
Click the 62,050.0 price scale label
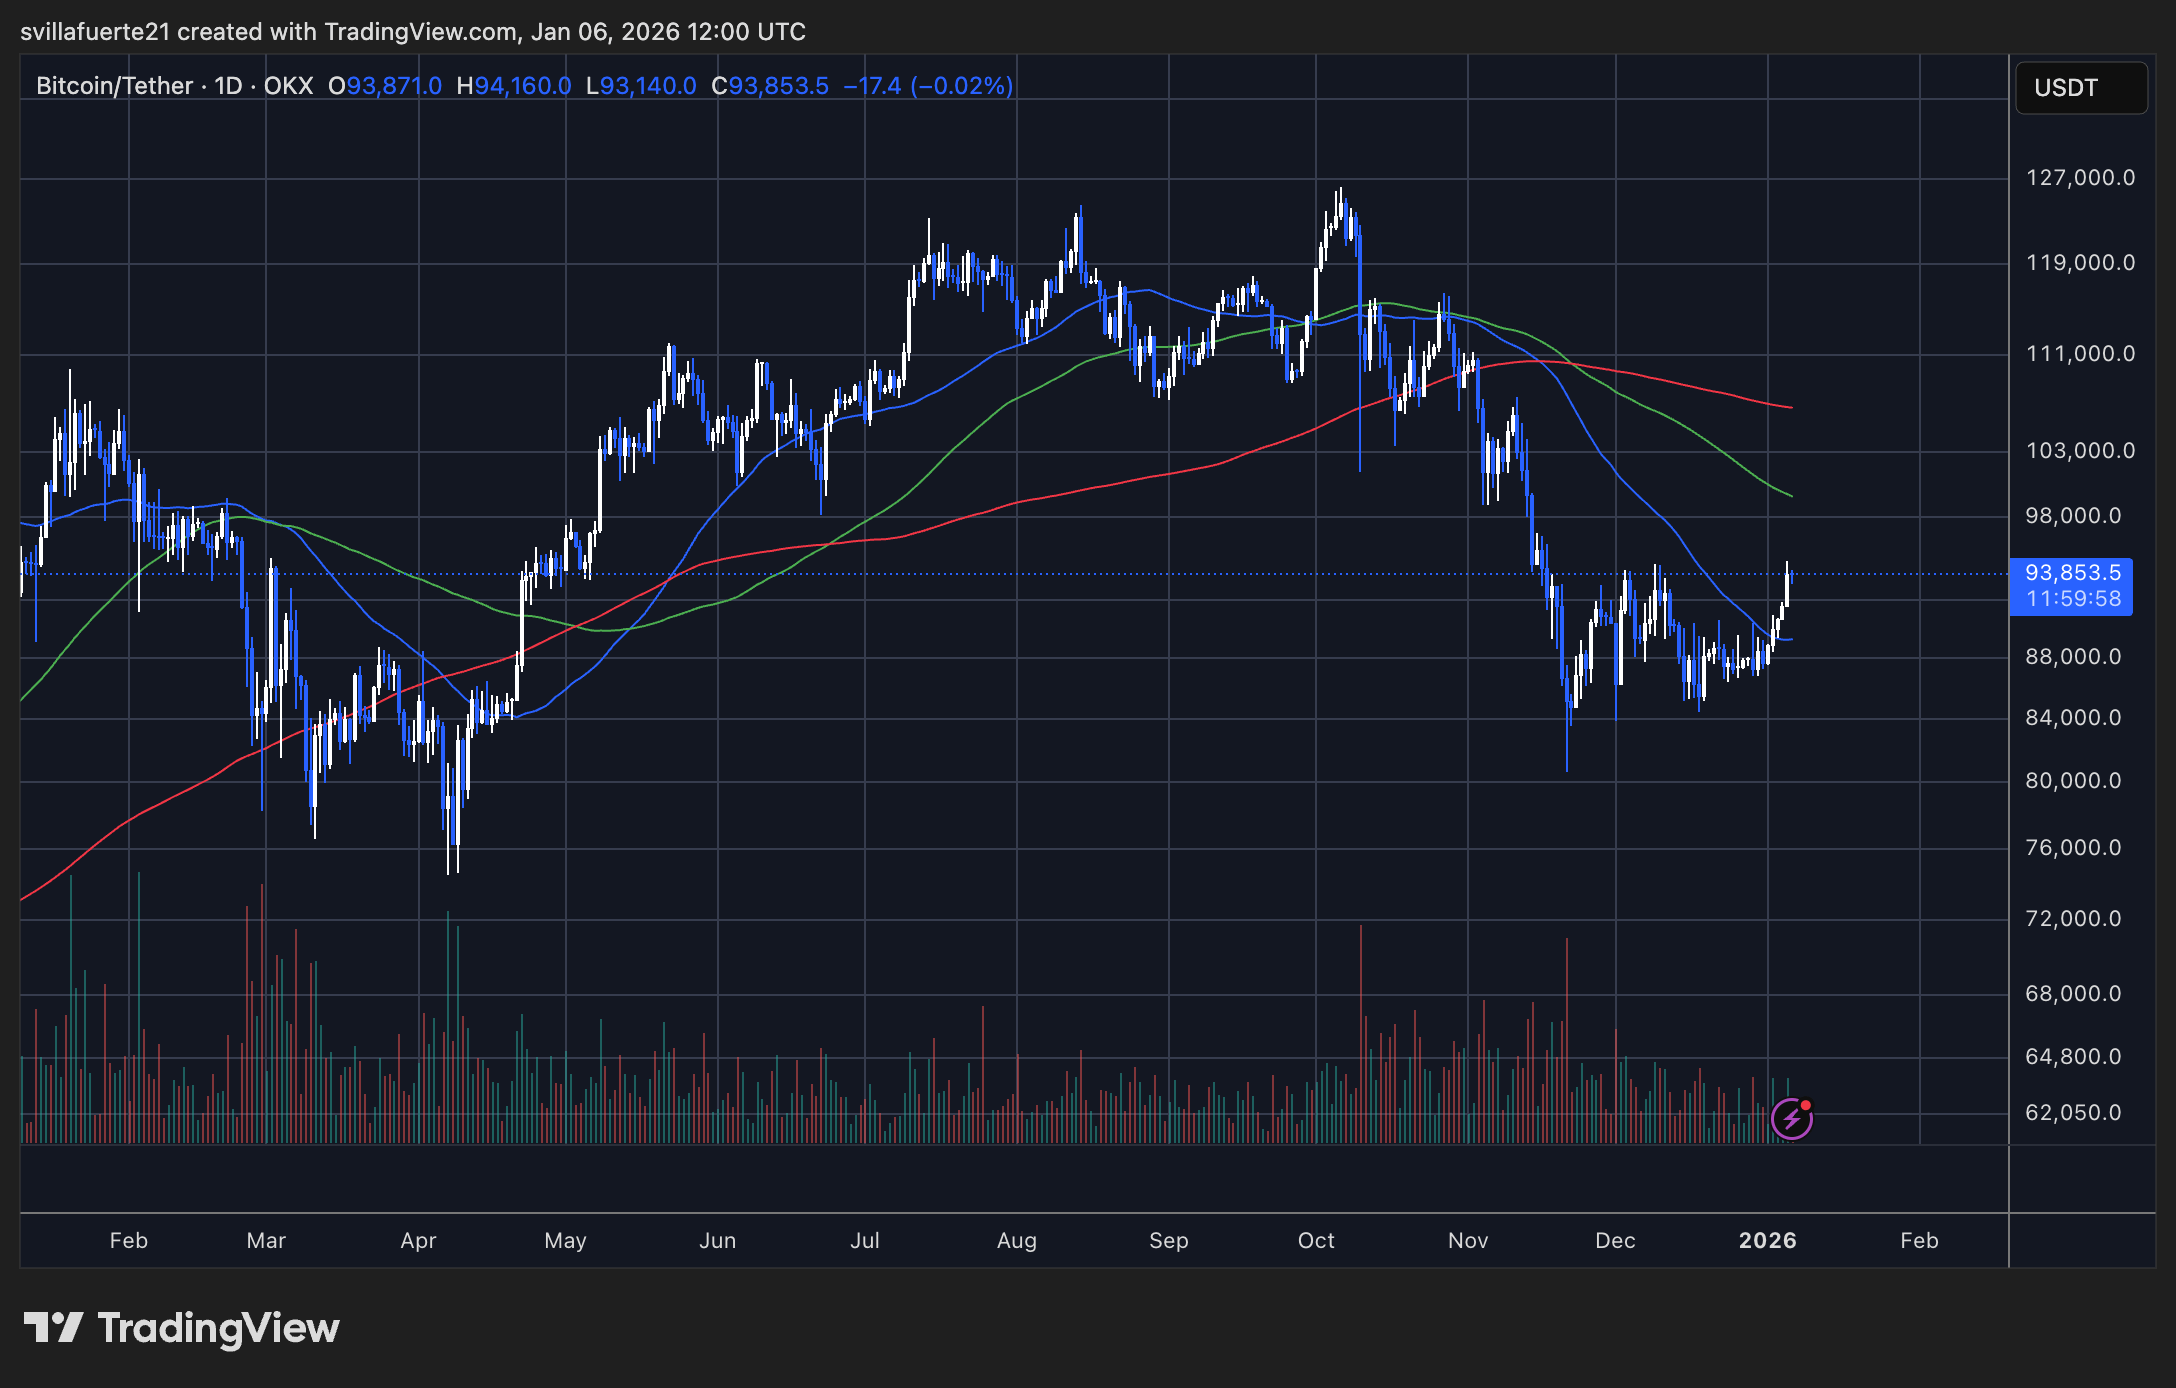tap(2072, 1113)
